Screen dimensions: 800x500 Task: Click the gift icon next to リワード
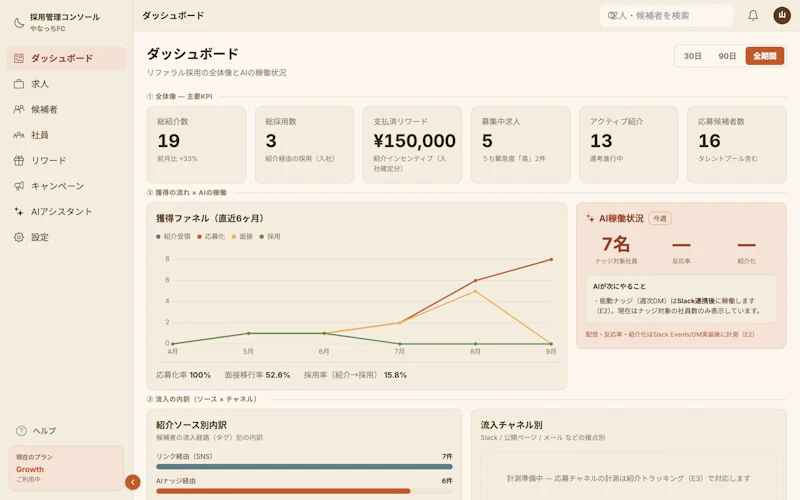[19, 160]
